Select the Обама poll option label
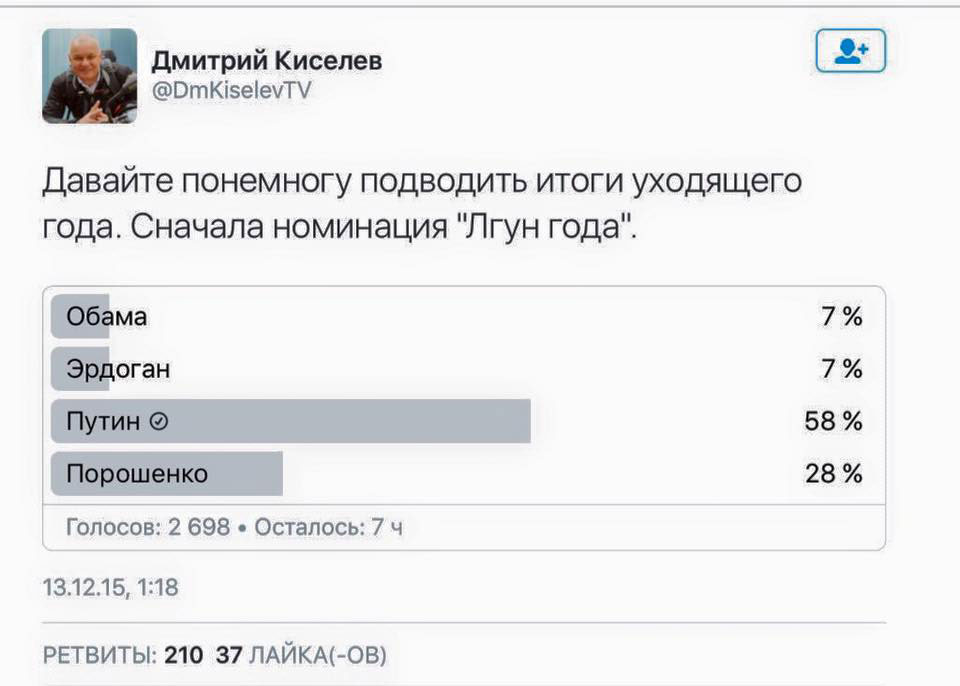The width and height of the screenshot is (960, 686). pos(107,317)
